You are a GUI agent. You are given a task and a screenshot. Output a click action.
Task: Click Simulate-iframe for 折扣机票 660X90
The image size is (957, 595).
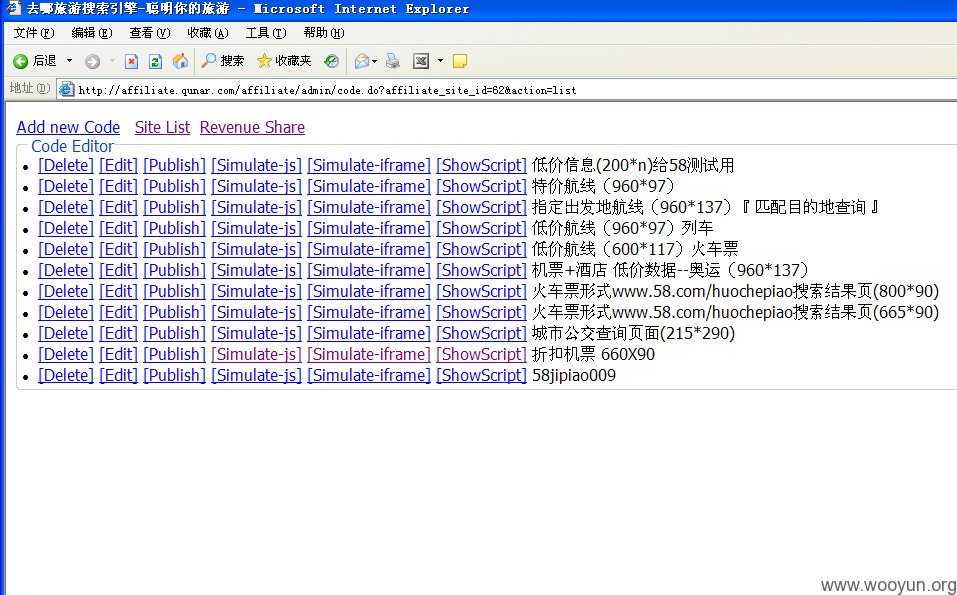(x=369, y=354)
